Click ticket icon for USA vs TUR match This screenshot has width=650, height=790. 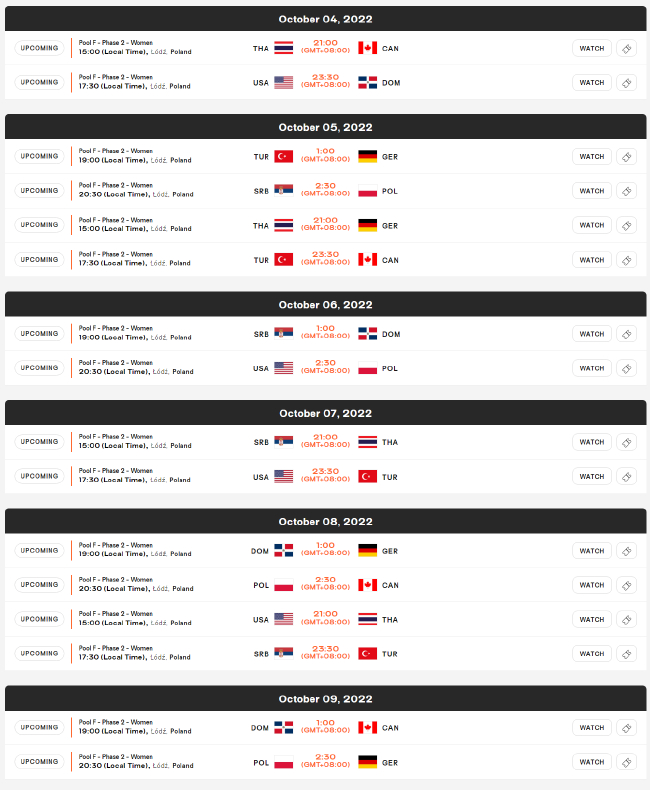click(626, 477)
